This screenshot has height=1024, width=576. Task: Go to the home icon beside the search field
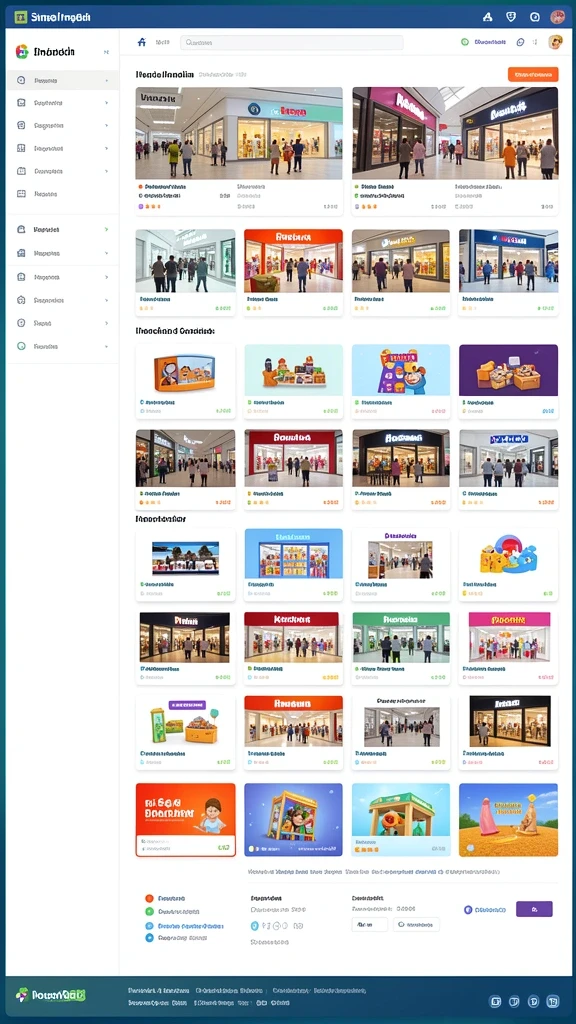142,42
